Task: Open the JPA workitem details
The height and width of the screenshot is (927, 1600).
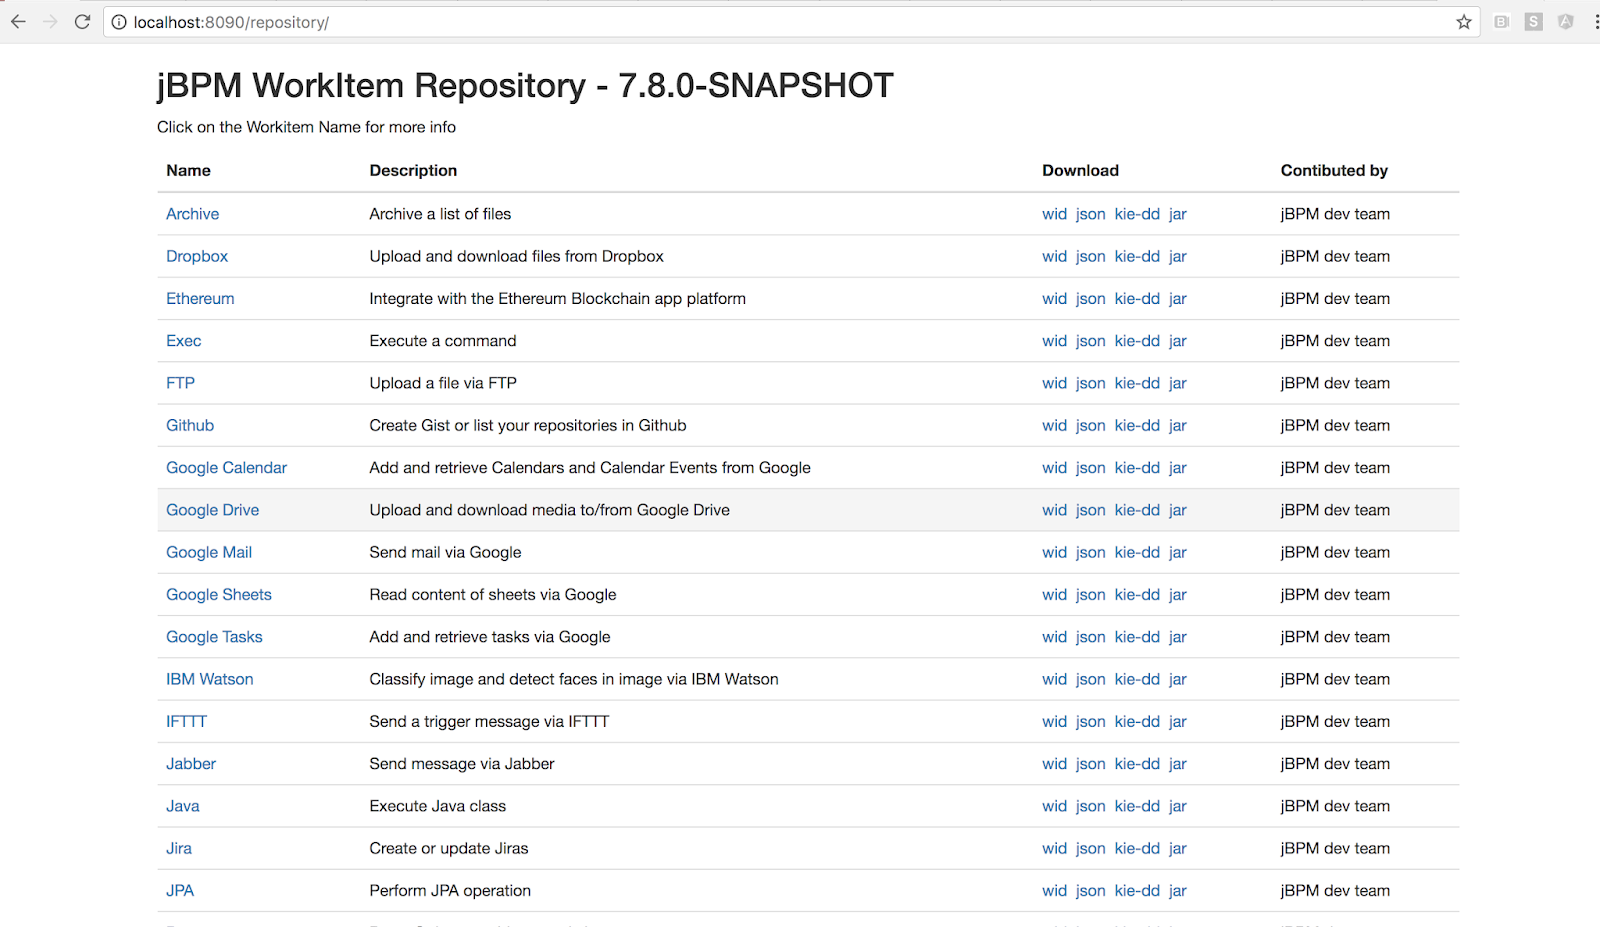Action: pos(180,890)
